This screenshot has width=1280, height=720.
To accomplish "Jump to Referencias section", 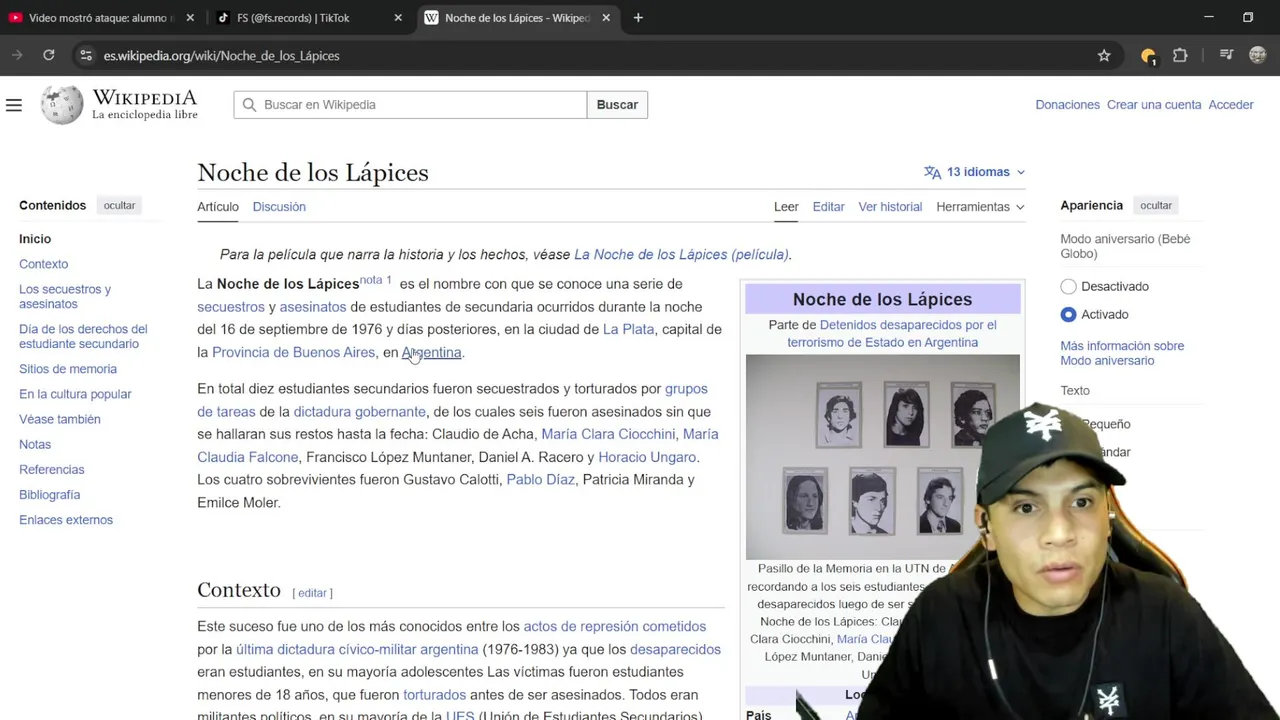I will pos(51,469).
